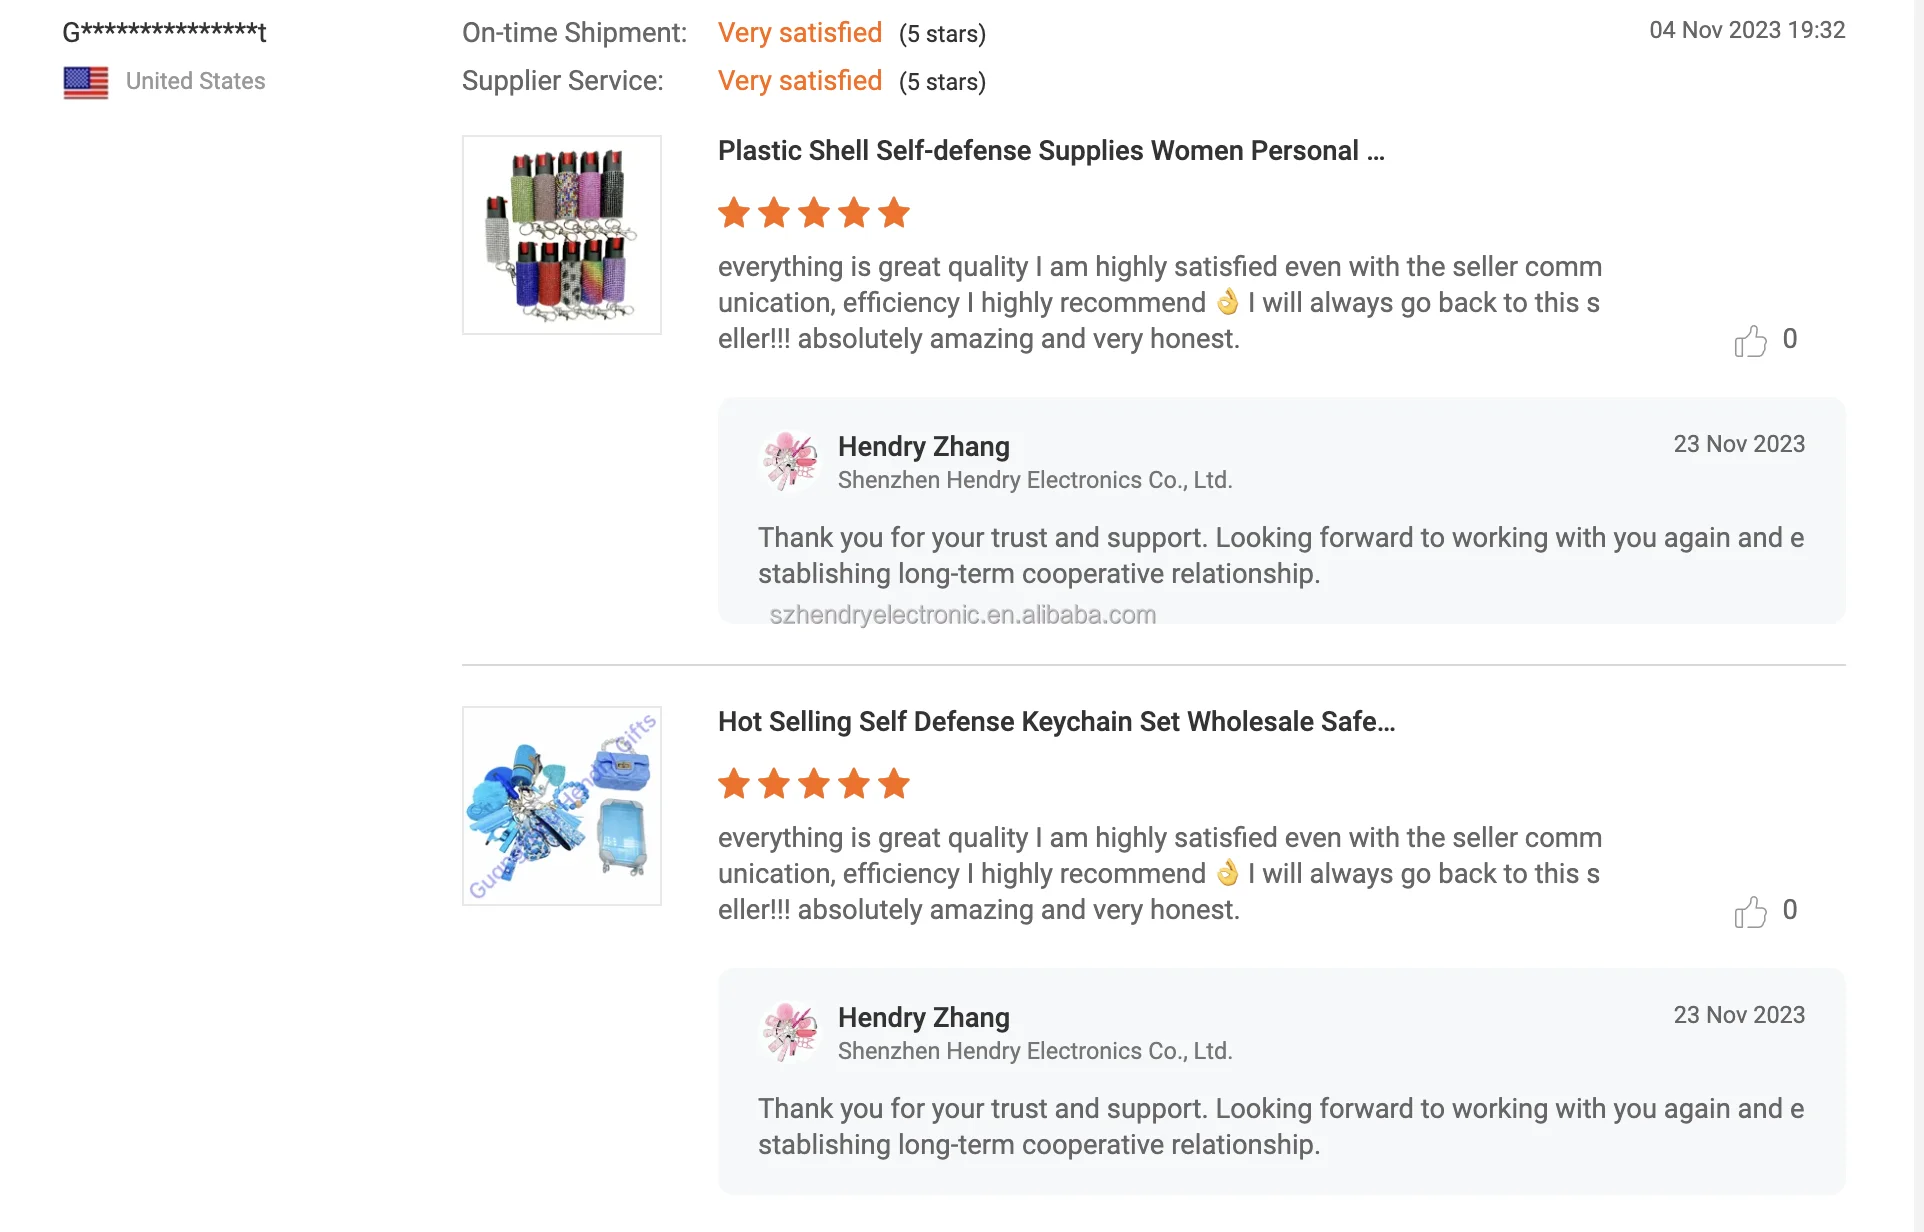Open the blue keychain set product thumbnail
Viewport: 1924px width, 1232px height.
point(562,806)
